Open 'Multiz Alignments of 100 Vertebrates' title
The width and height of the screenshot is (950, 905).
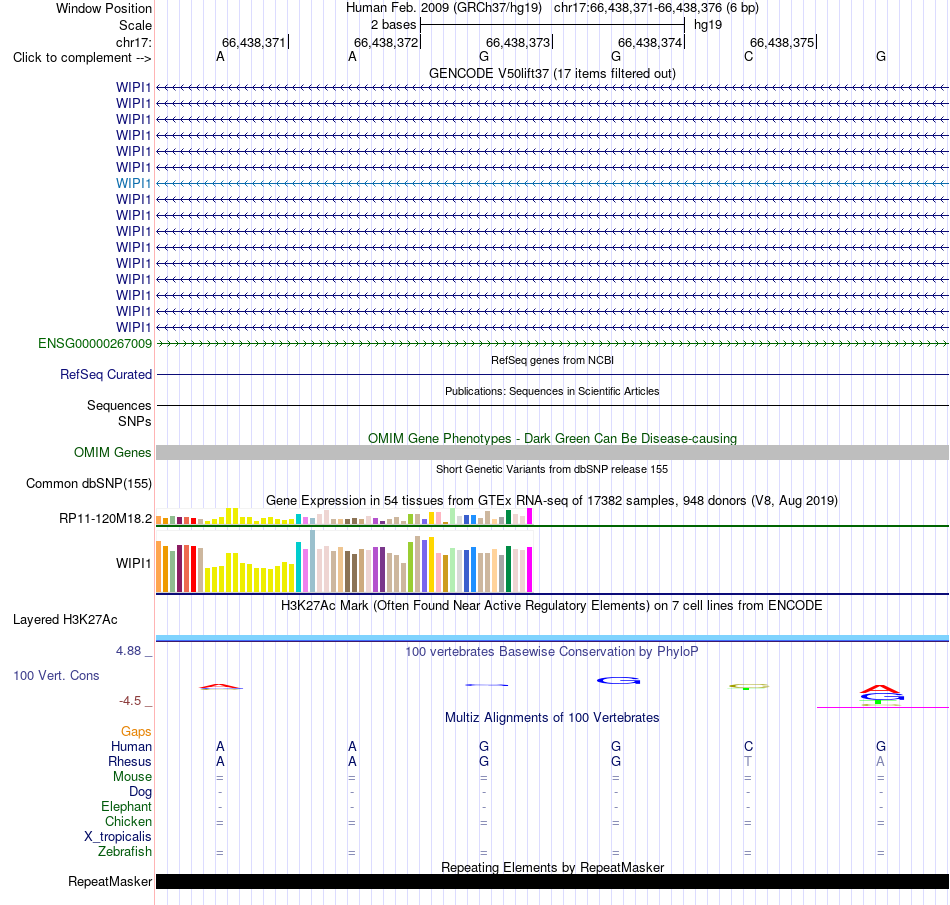552,718
